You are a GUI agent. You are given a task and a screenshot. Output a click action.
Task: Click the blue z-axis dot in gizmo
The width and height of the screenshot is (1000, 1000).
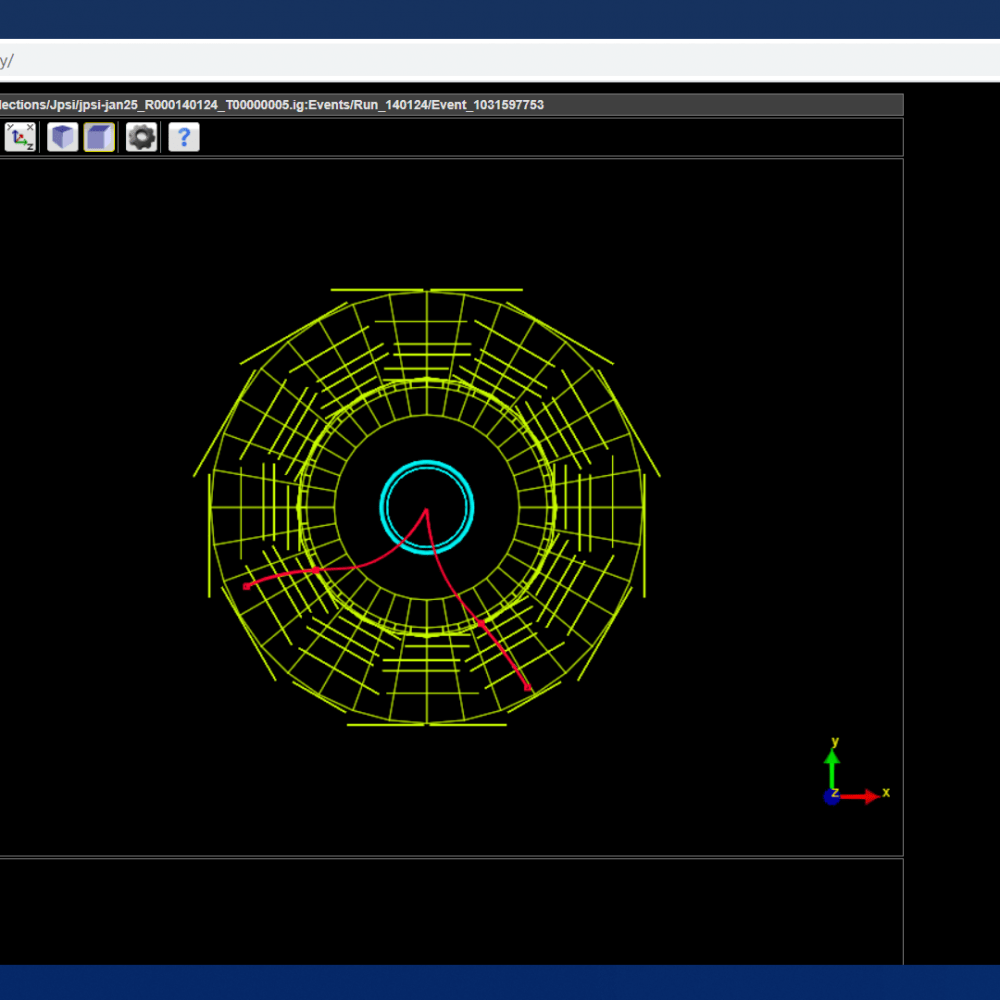[831, 797]
